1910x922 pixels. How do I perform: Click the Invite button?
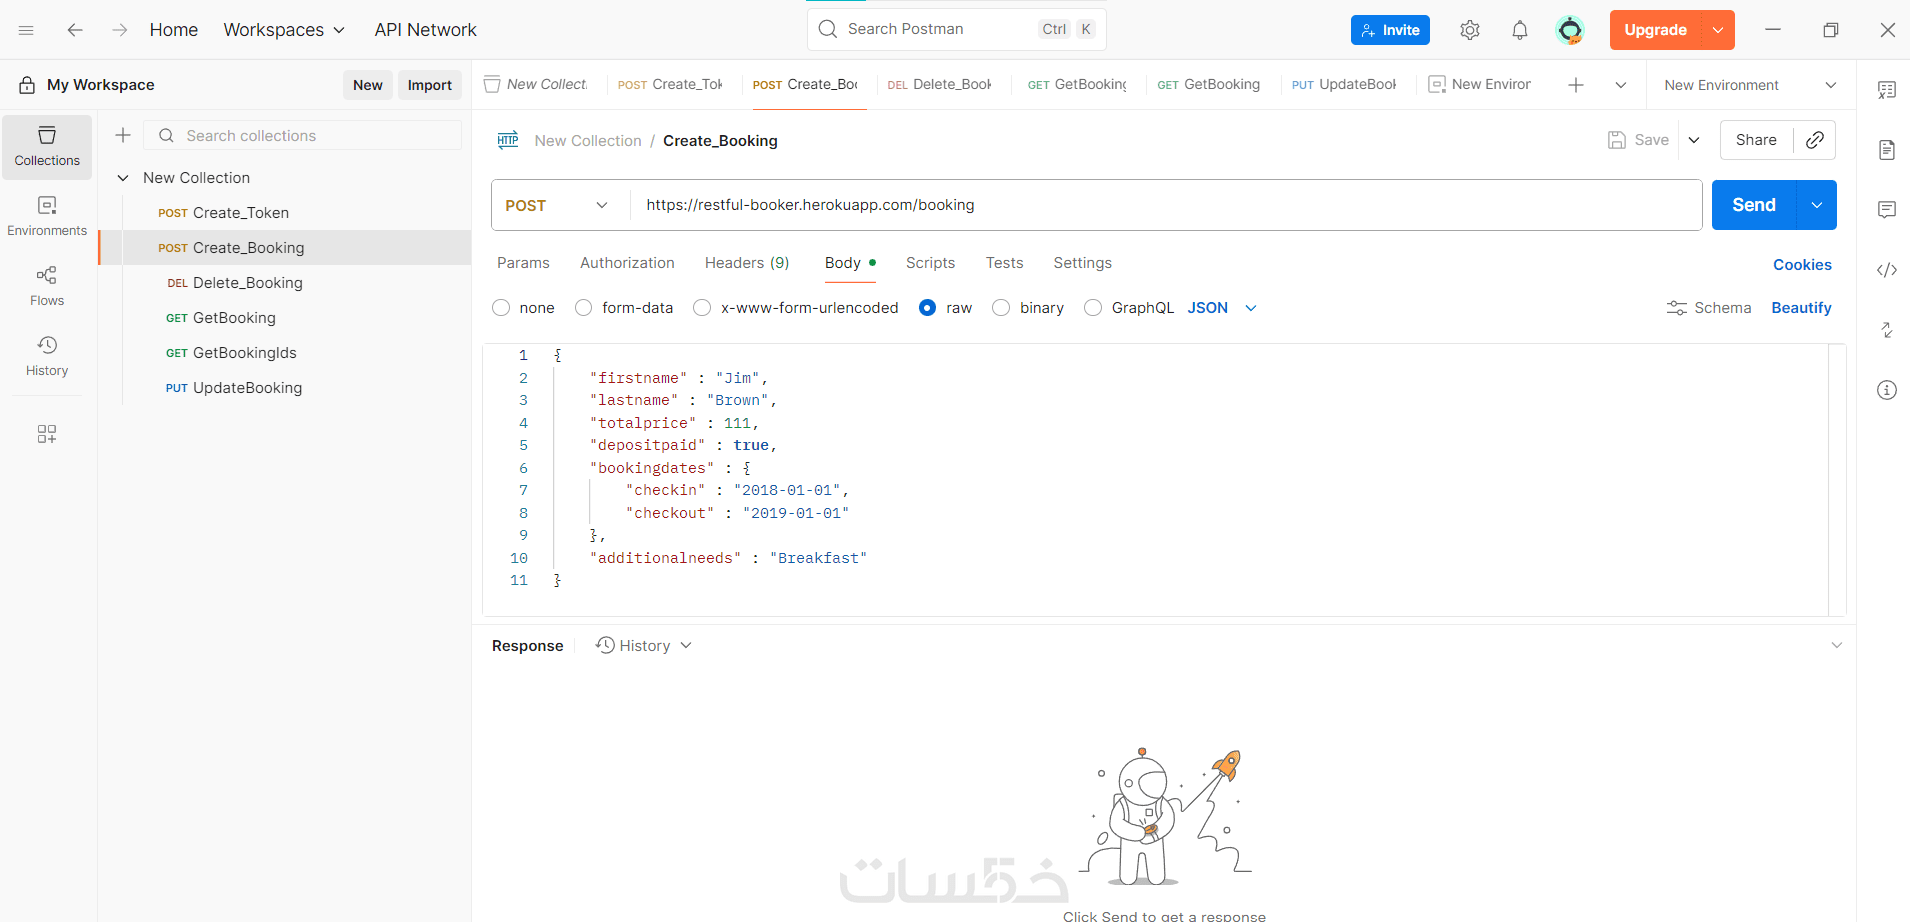[x=1390, y=30]
